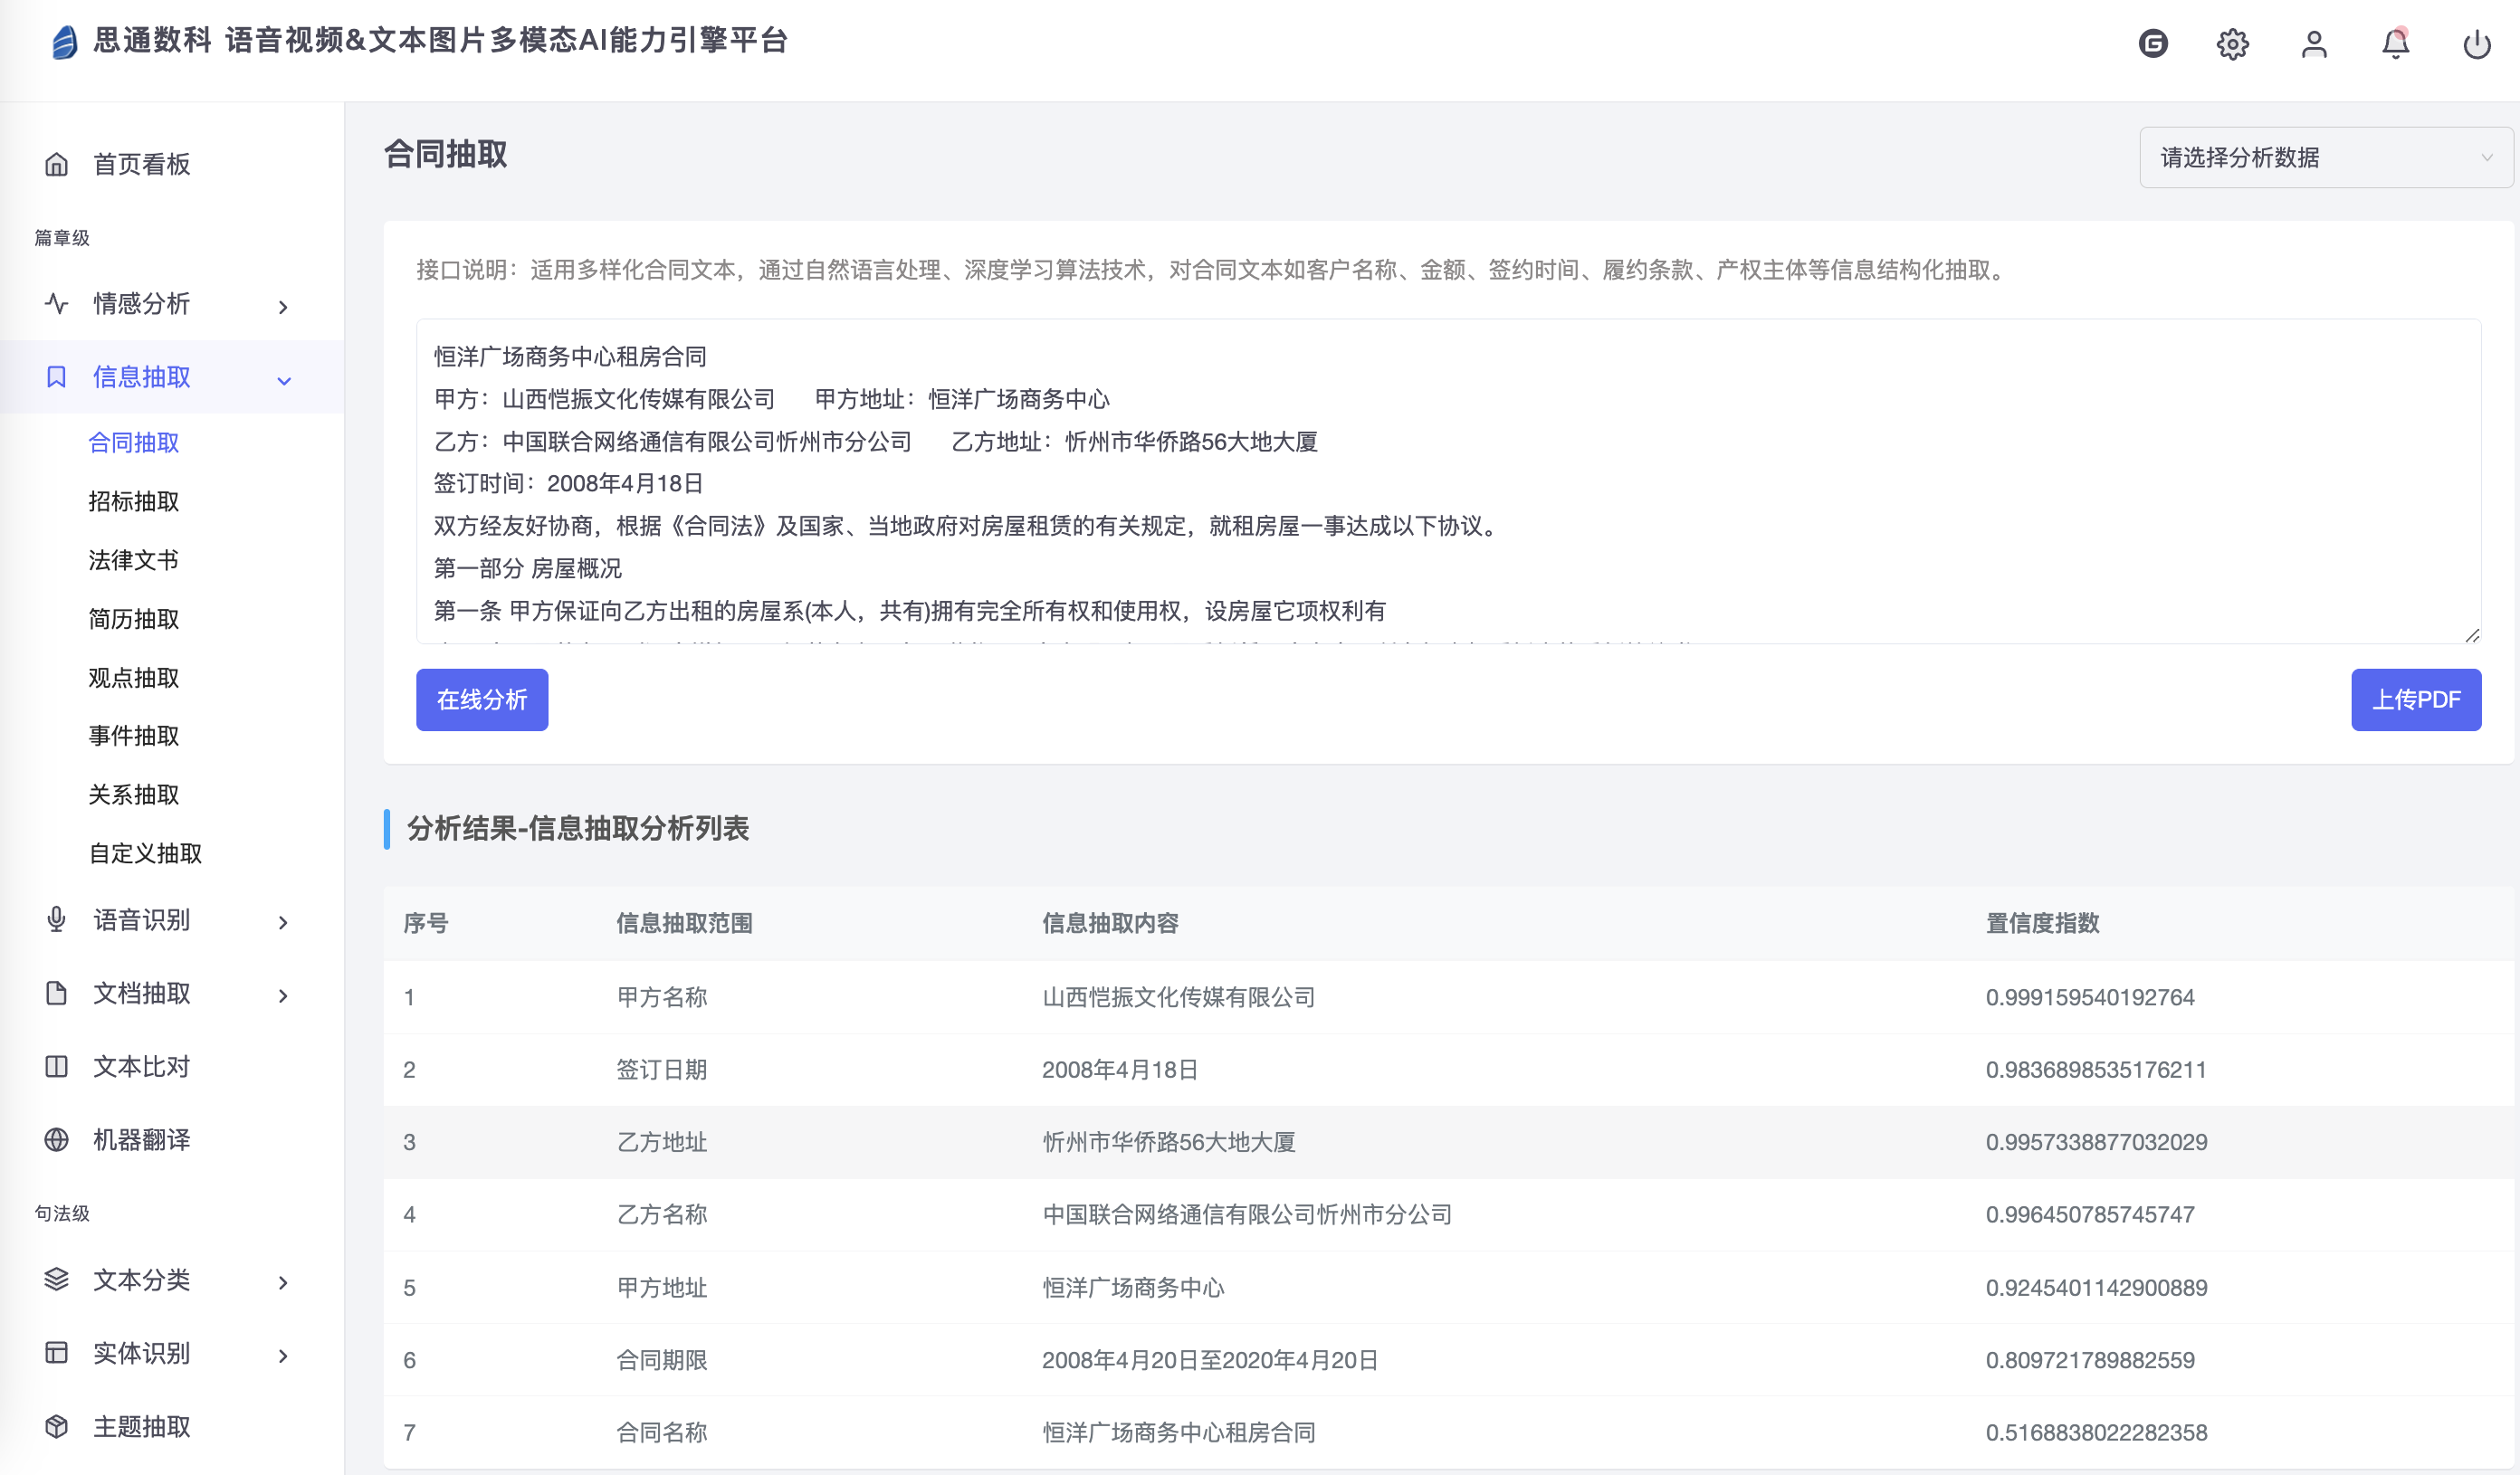The width and height of the screenshot is (2520, 1475).
Task: Open the user profile icon
Action: tap(2314, 44)
